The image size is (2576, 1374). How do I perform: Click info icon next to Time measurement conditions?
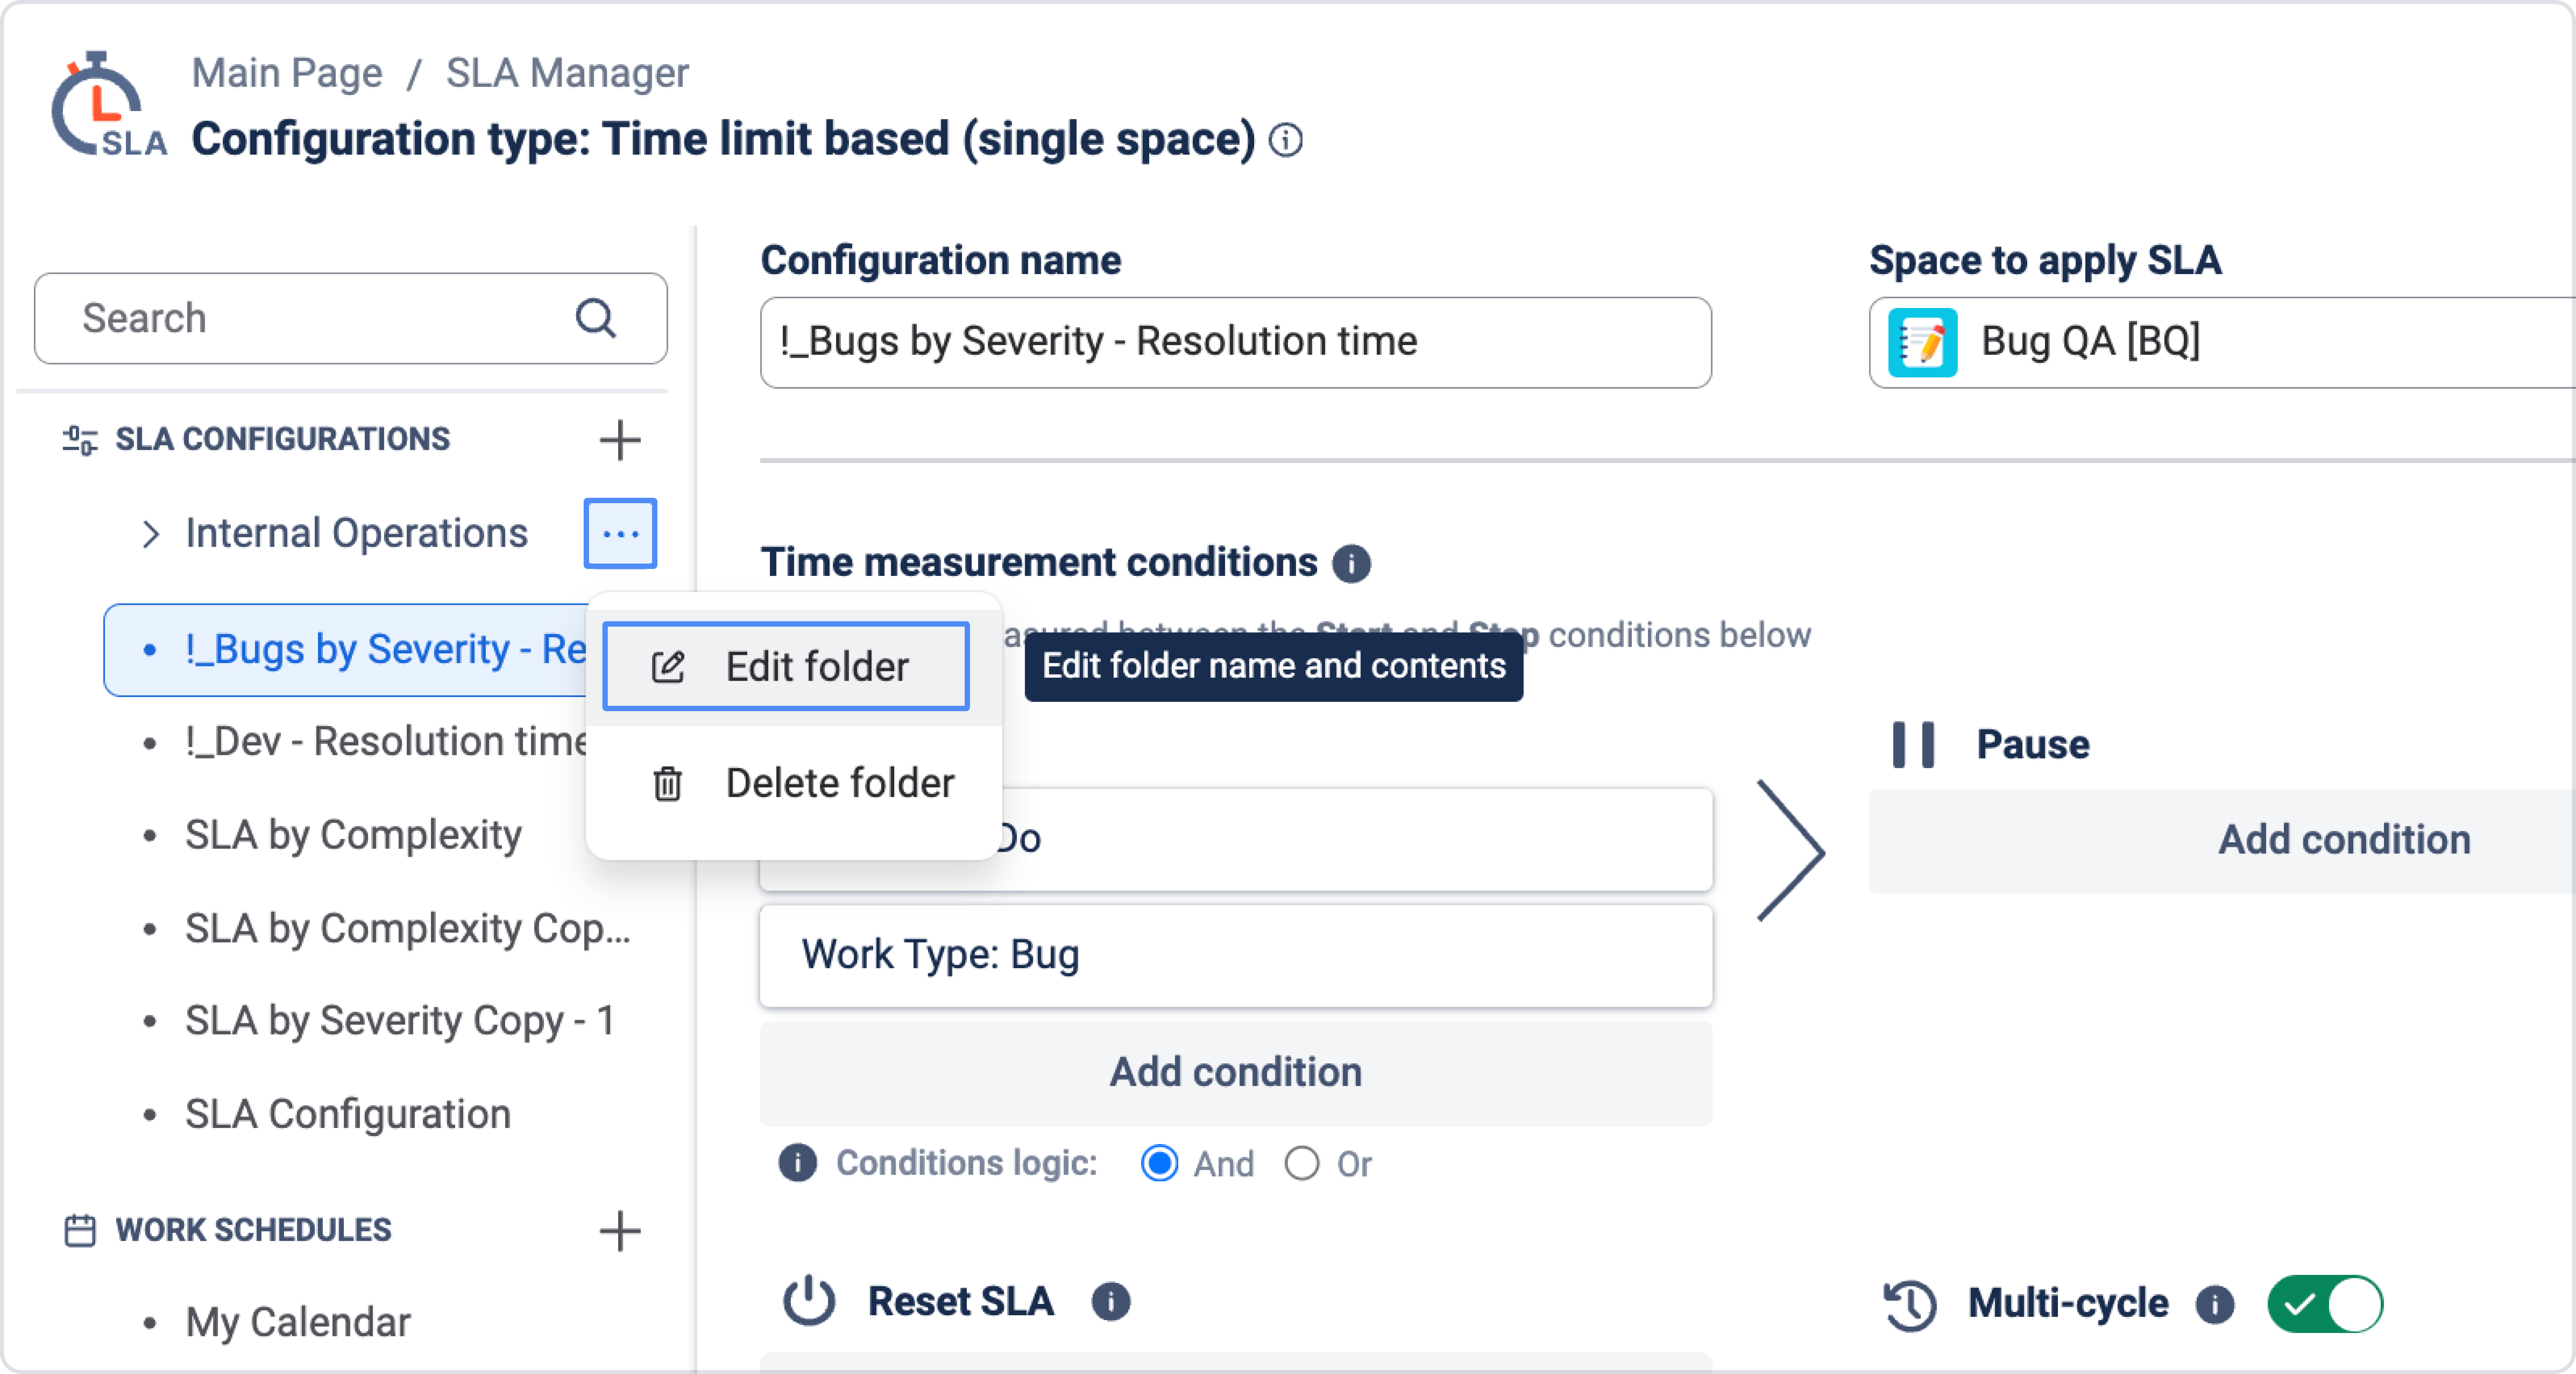1351,563
